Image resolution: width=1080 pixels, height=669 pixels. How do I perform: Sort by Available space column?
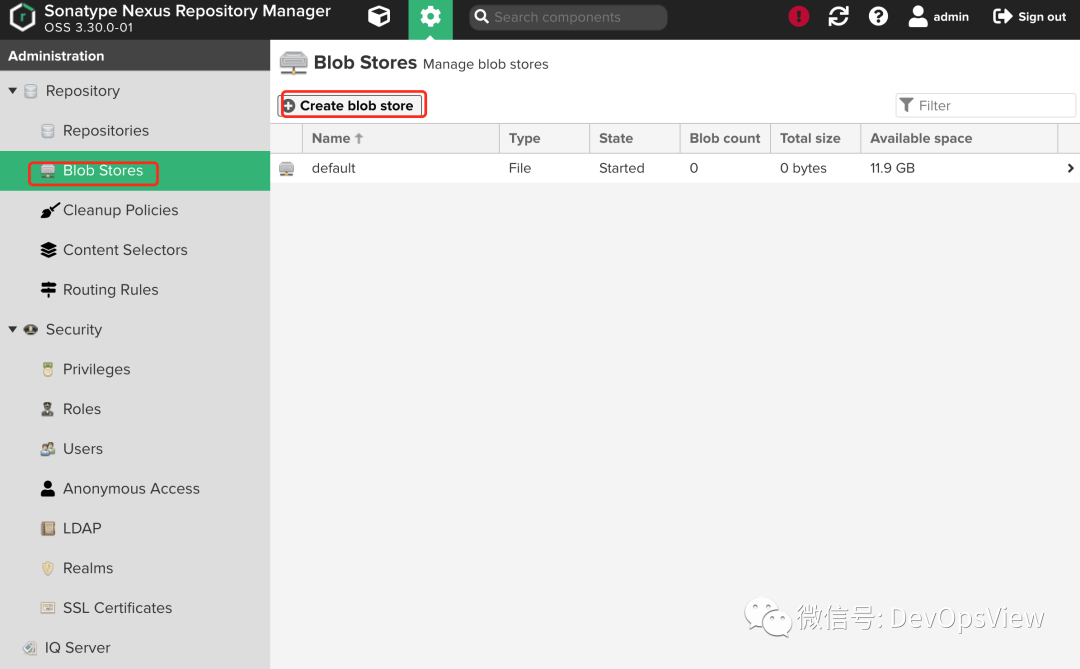(x=959, y=138)
